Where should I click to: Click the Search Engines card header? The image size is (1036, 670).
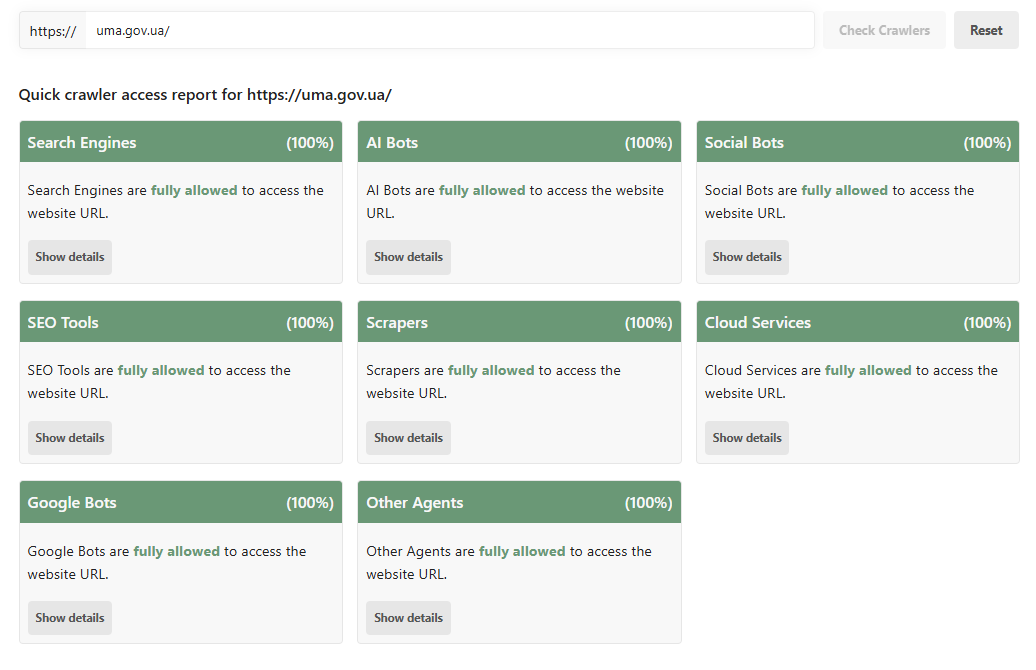click(180, 142)
